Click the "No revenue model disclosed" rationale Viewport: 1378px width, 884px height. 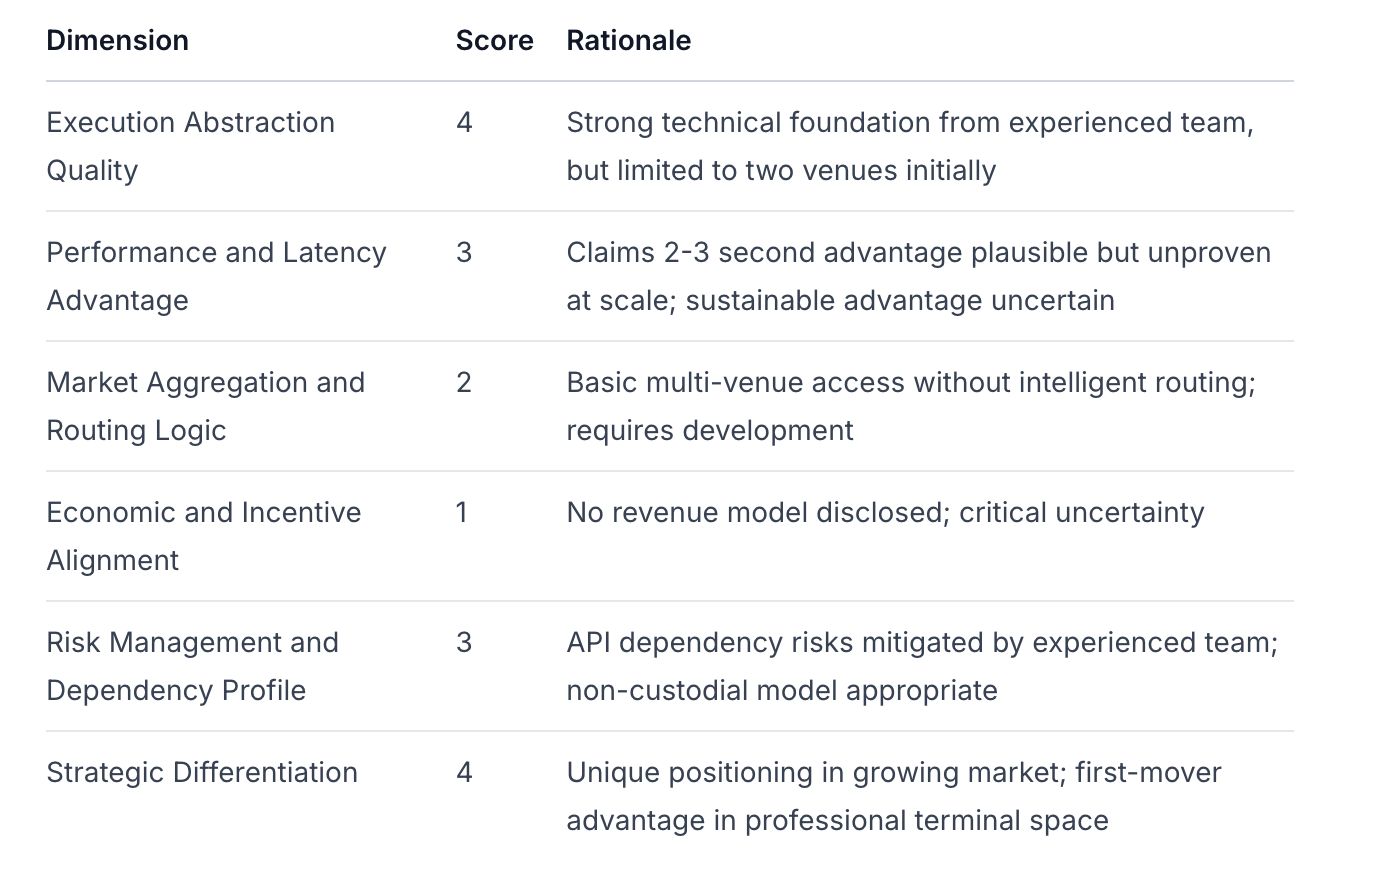tap(885, 512)
